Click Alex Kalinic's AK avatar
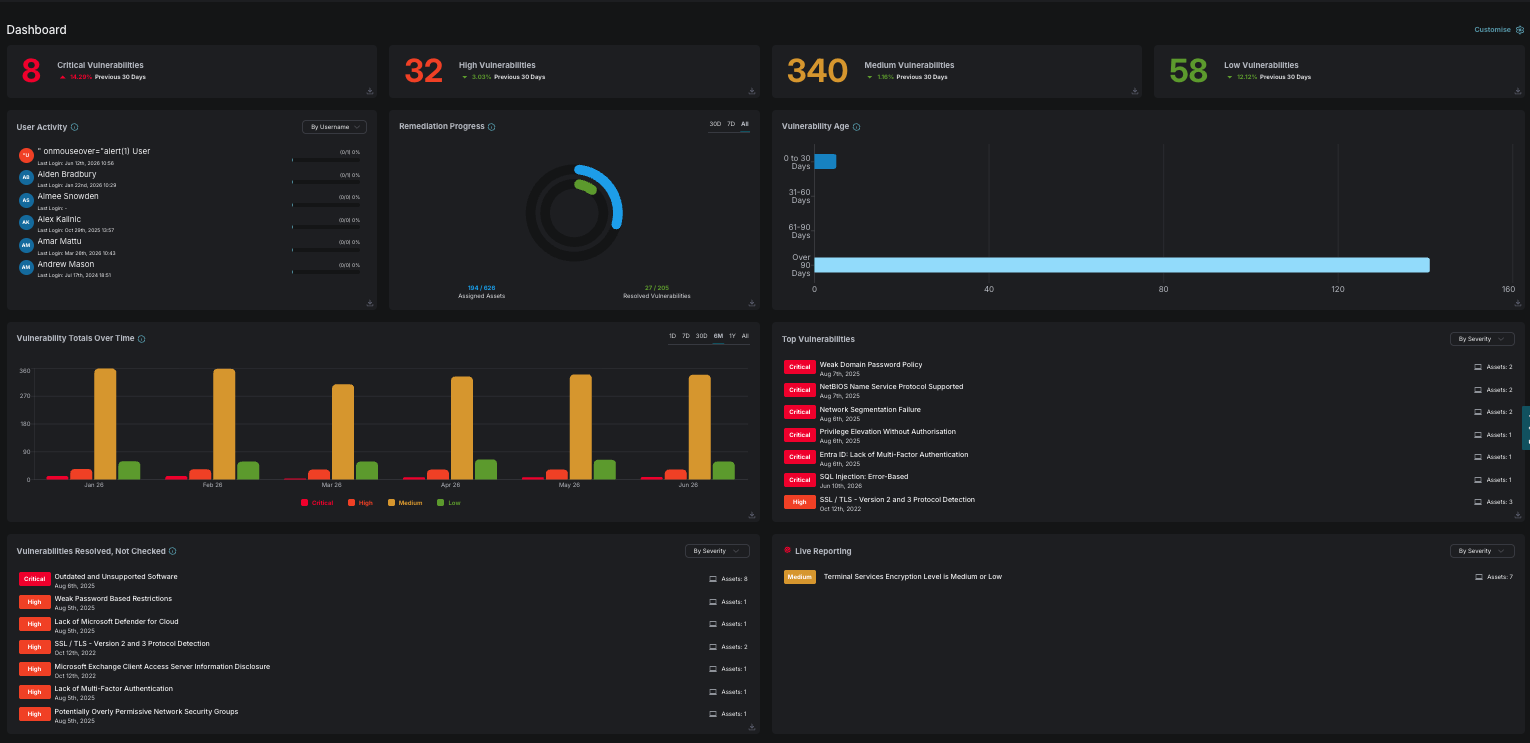The width and height of the screenshot is (1530, 743). pyautogui.click(x=27, y=222)
